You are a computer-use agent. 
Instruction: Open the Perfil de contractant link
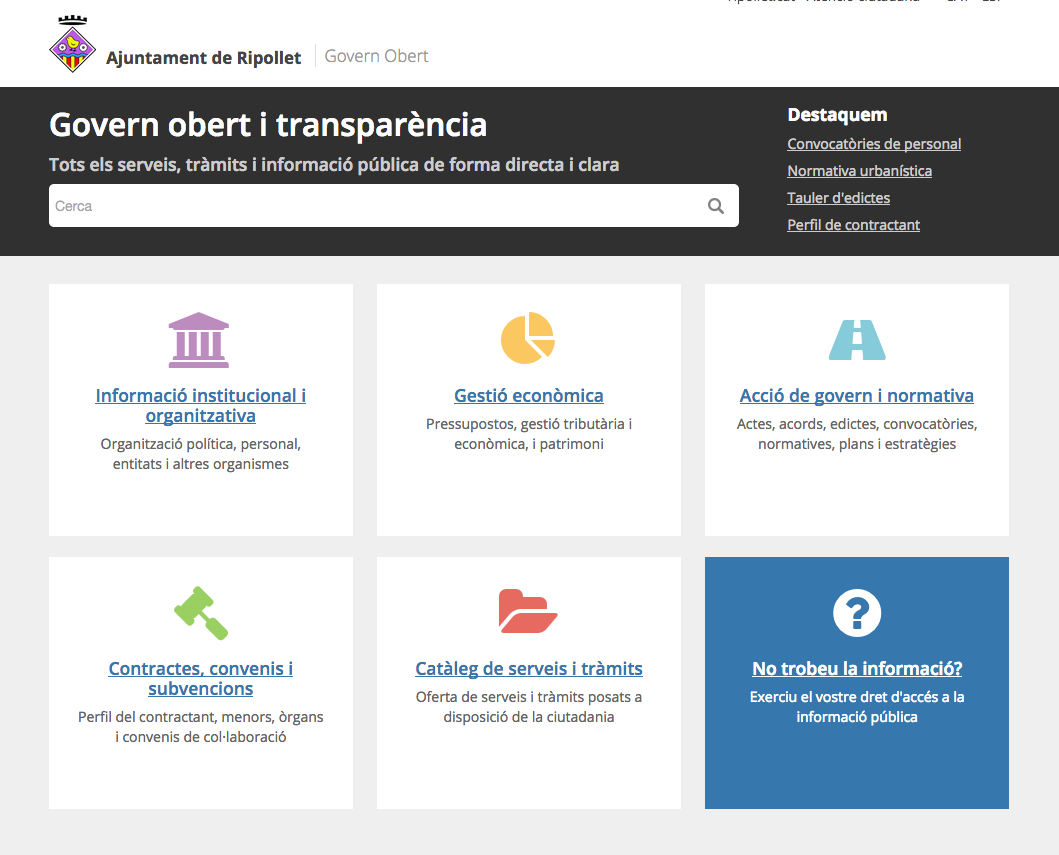pyautogui.click(x=853, y=225)
